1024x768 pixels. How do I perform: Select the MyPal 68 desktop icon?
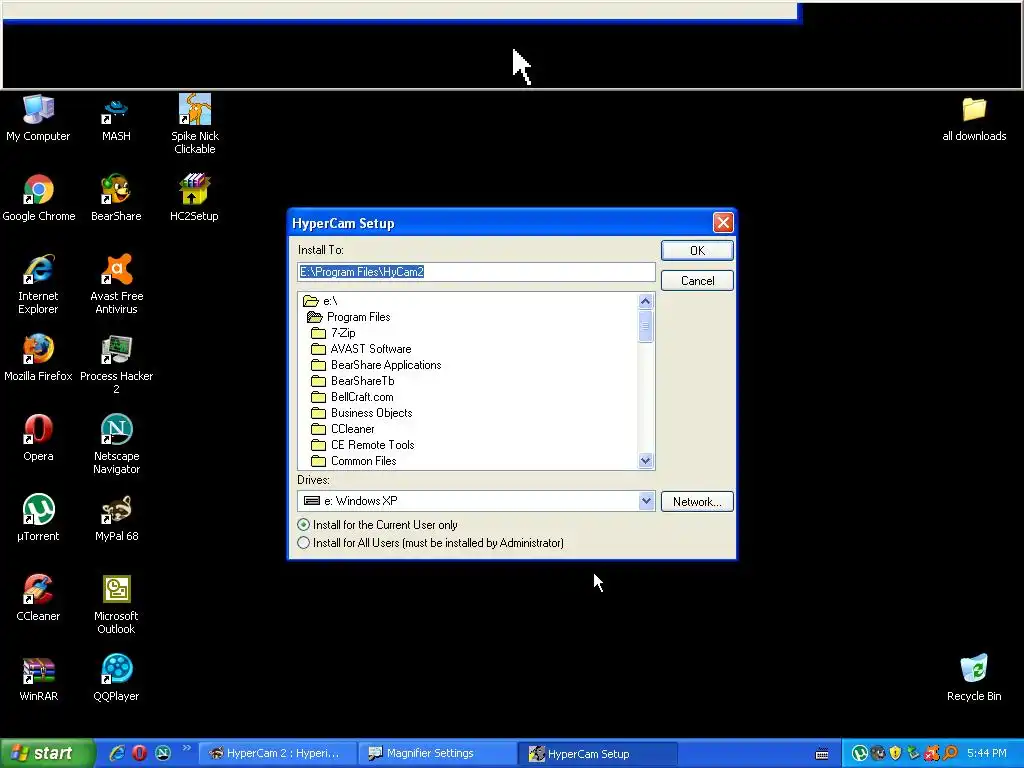tap(116, 518)
